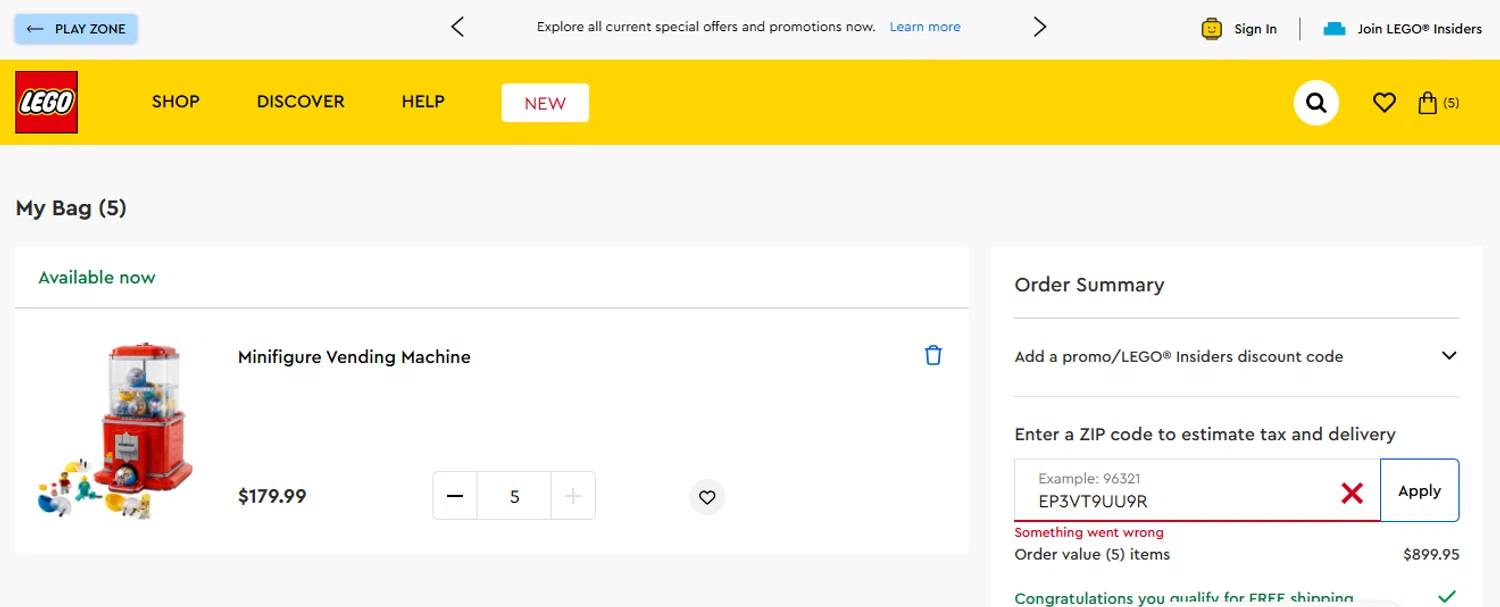Click the 'My Bag (5)' heading

[71, 208]
